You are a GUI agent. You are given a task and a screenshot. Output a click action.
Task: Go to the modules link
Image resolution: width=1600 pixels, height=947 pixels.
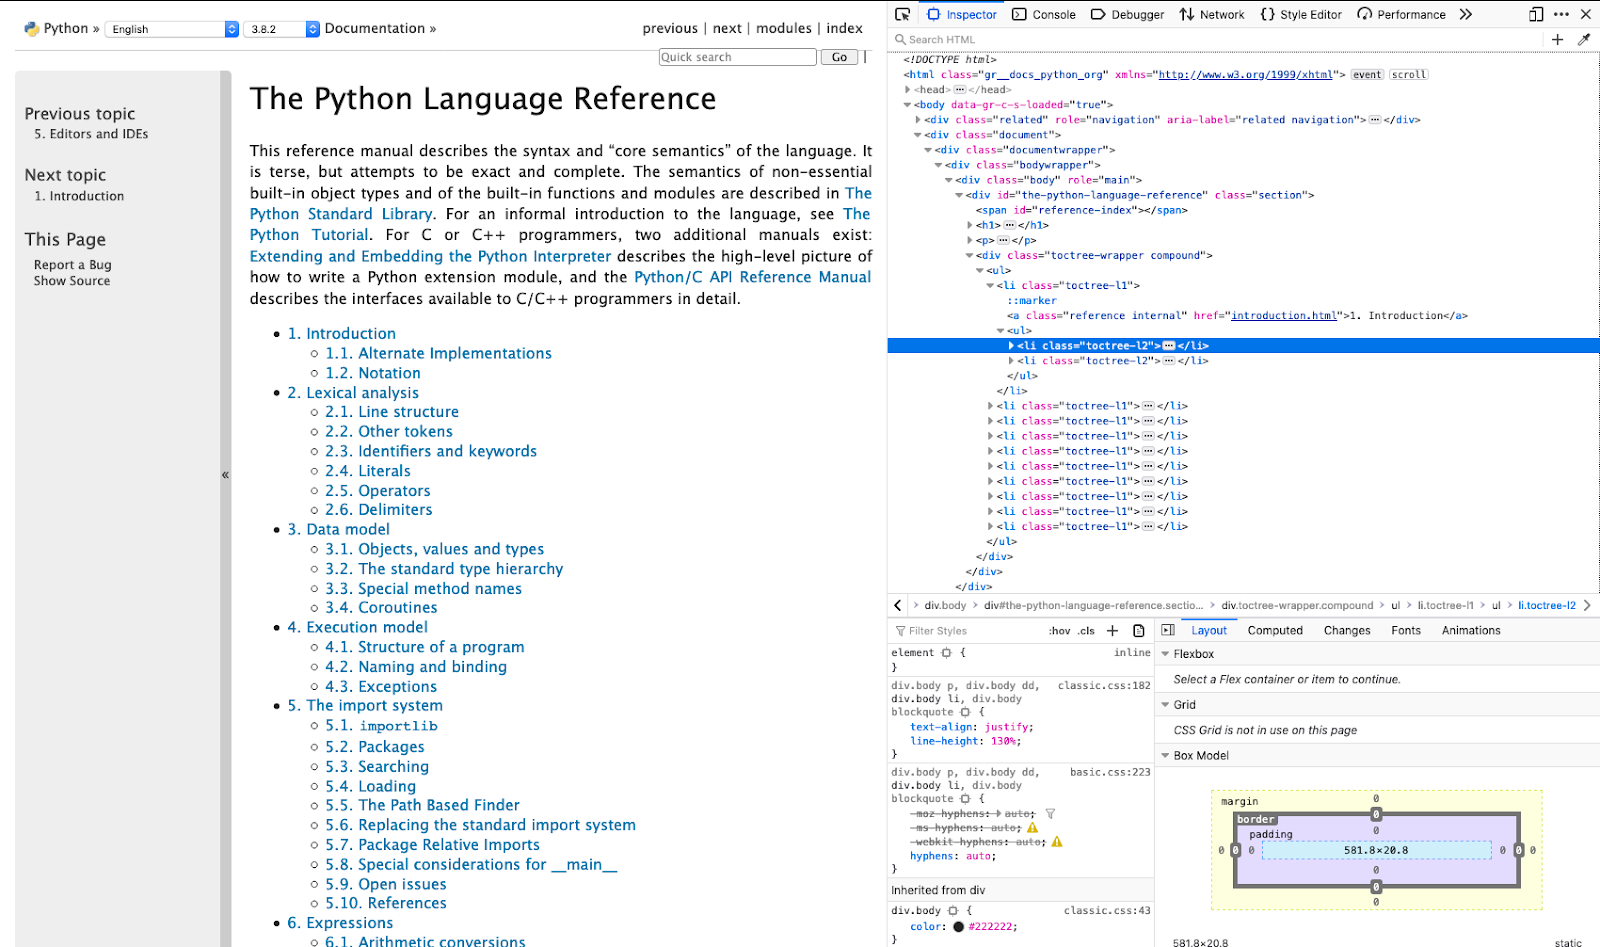click(784, 28)
